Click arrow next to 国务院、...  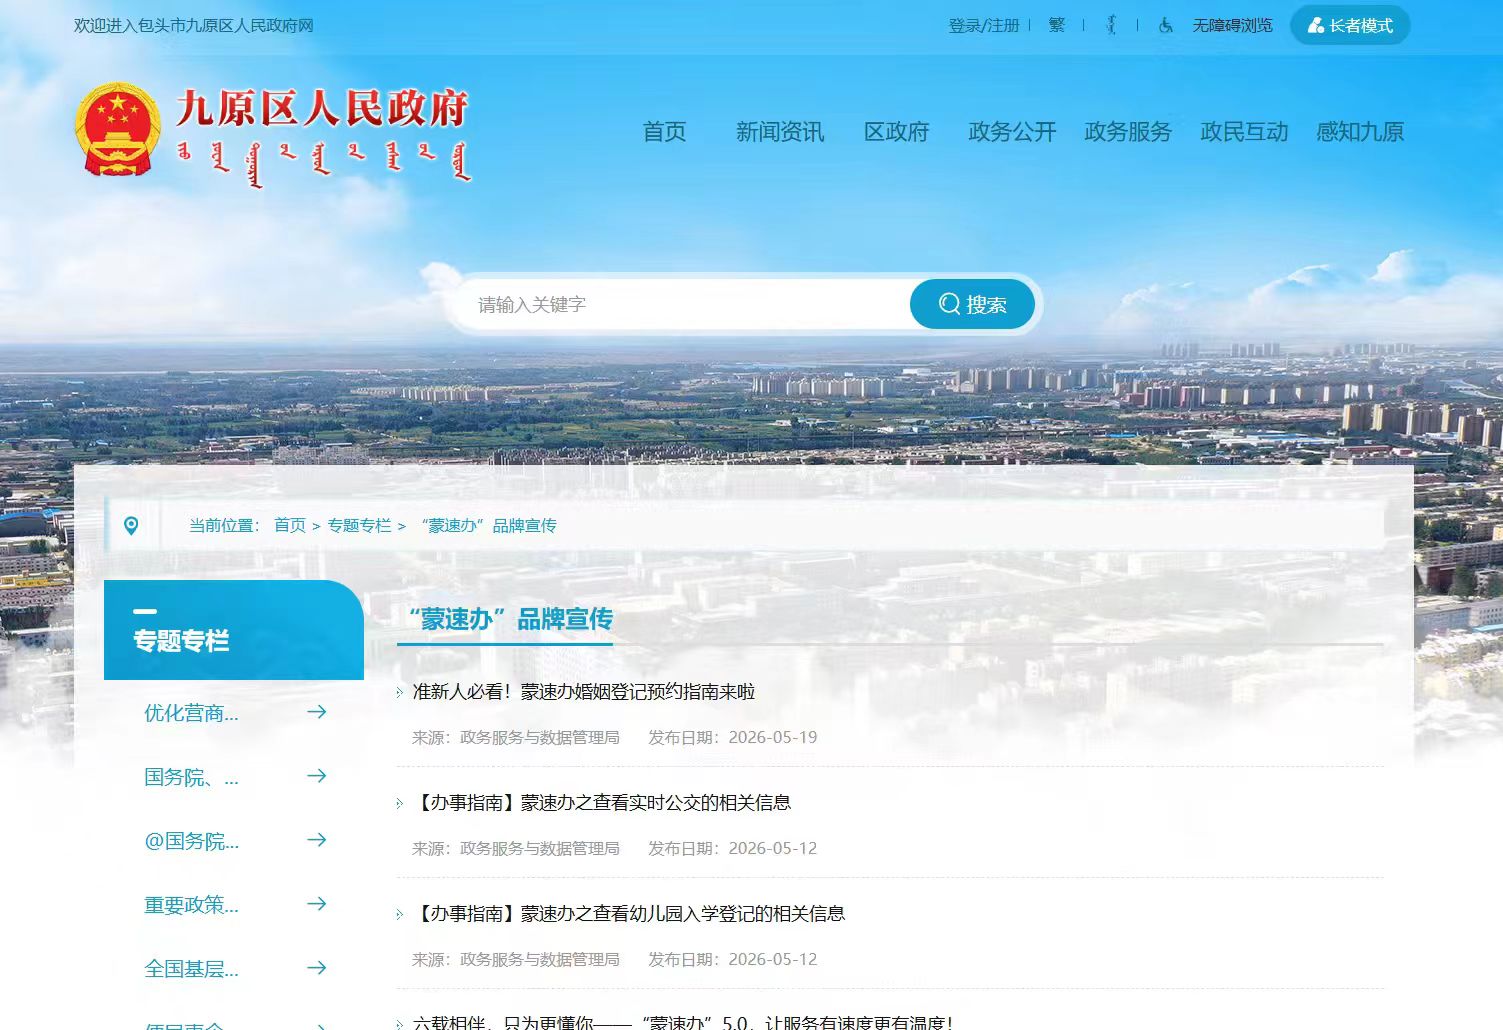[317, 776]
